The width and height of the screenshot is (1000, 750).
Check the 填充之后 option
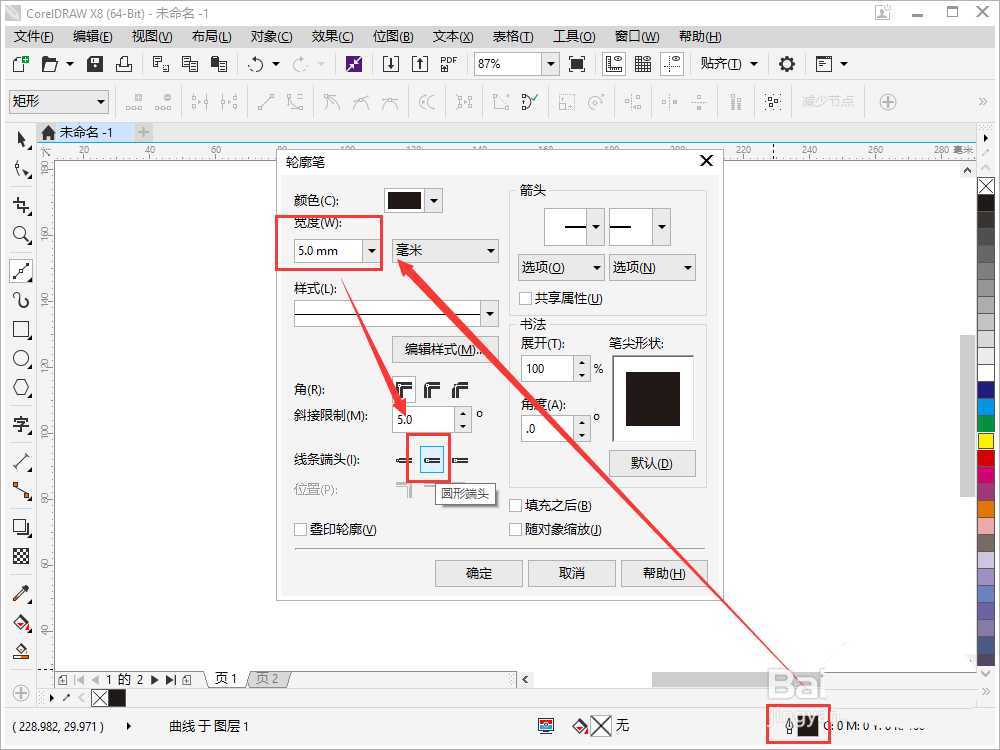coord(516,506)
